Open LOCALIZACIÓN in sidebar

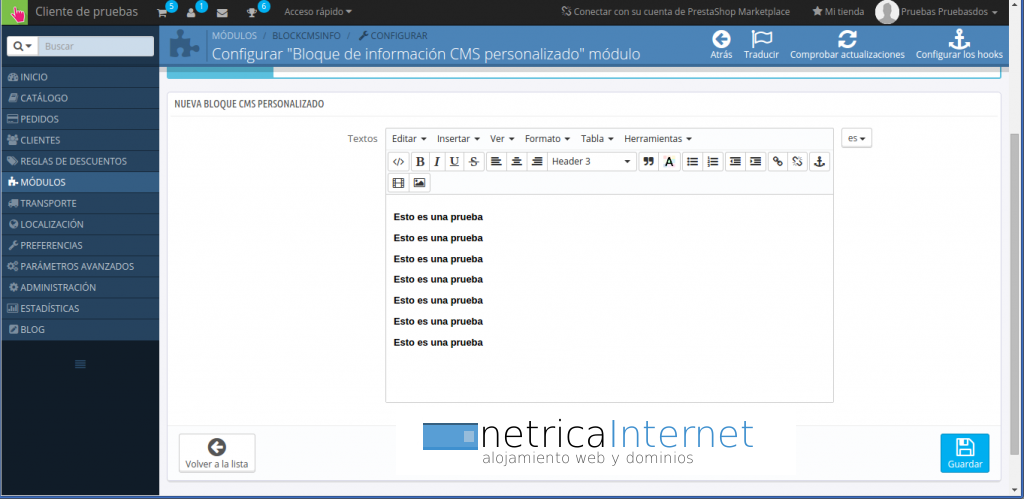click(x=80, y=224)
